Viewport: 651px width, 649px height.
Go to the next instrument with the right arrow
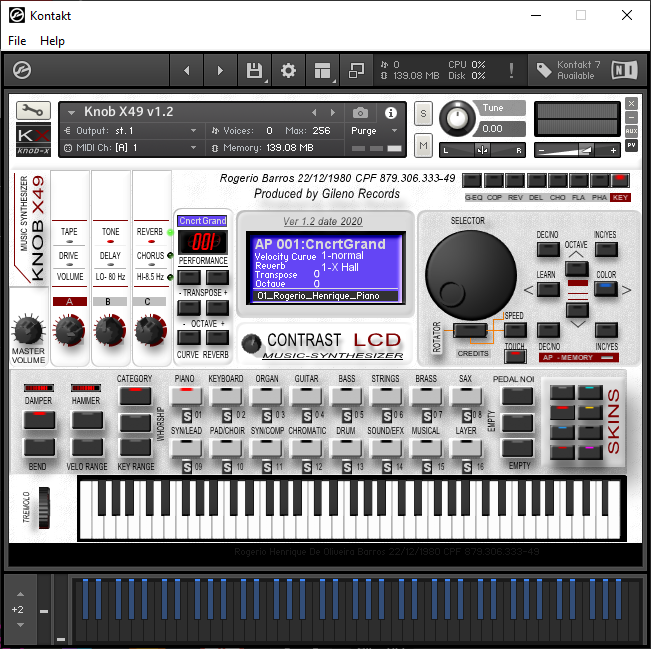220,70
